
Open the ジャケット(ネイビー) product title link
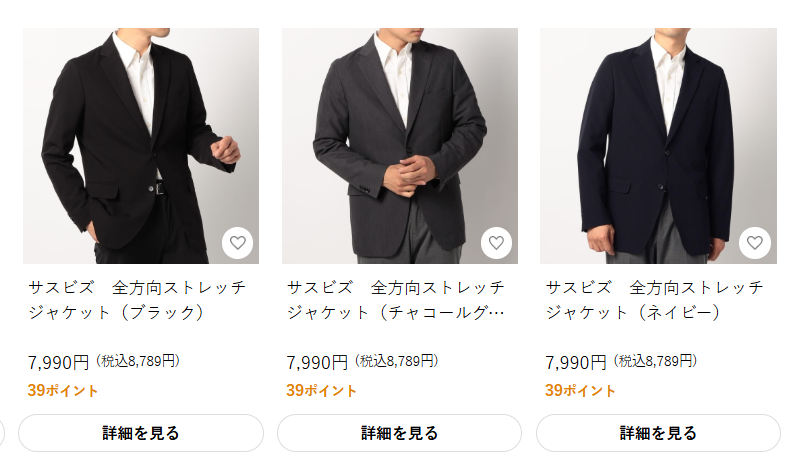[x=655, y=300]
